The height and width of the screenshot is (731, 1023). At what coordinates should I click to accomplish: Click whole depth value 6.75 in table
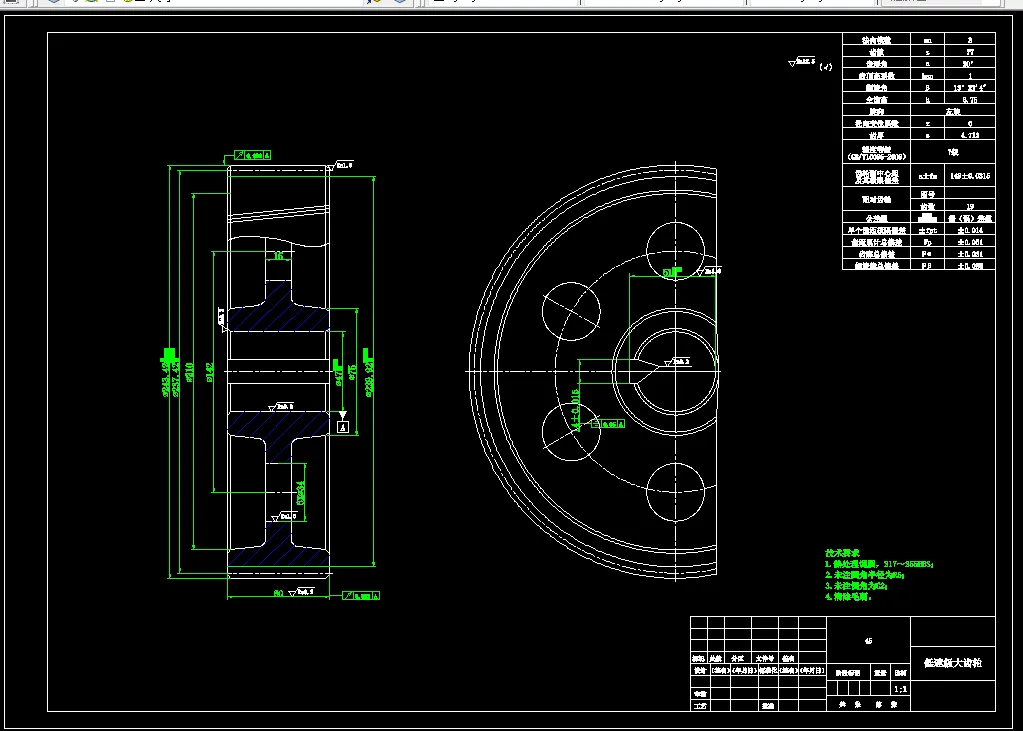pyautogui.click(x=970, y=100)
